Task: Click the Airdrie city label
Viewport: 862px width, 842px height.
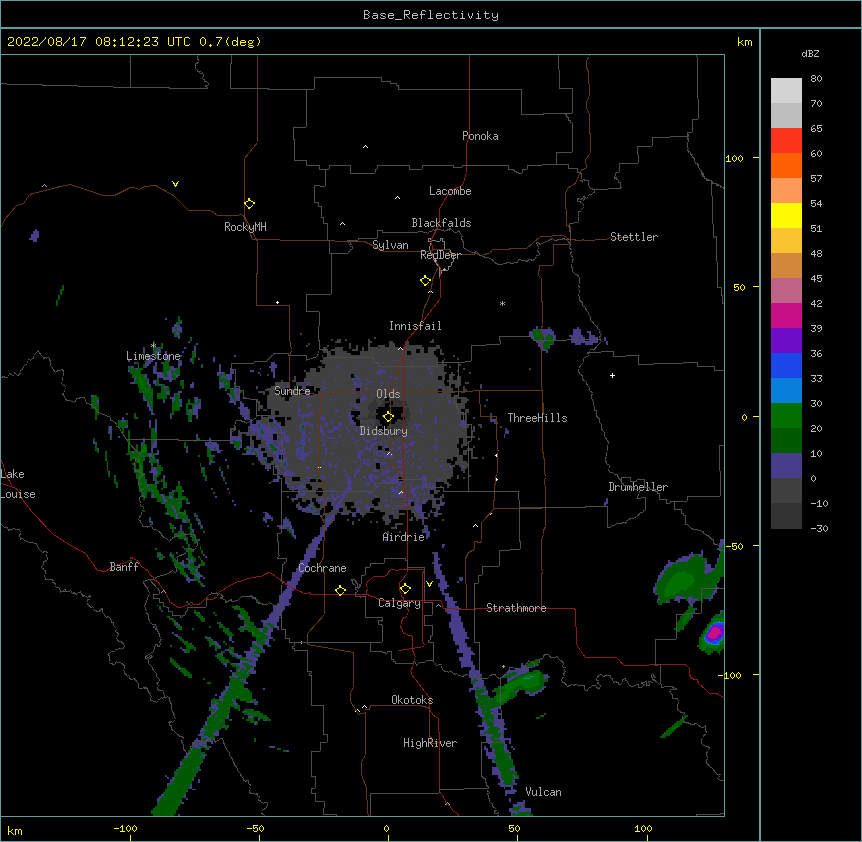Action: [x=404, y=537]
